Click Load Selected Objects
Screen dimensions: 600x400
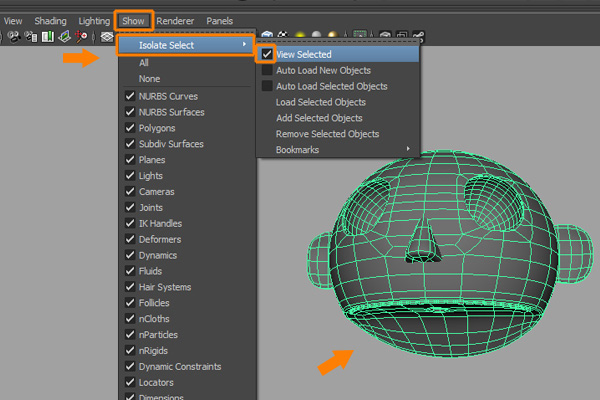(x=320, y=102)
